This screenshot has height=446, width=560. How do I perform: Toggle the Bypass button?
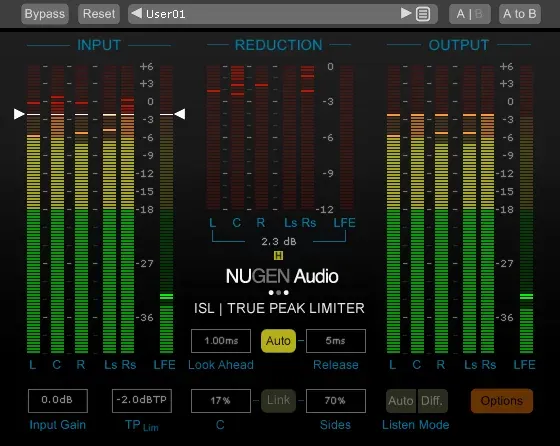(45, 14)
